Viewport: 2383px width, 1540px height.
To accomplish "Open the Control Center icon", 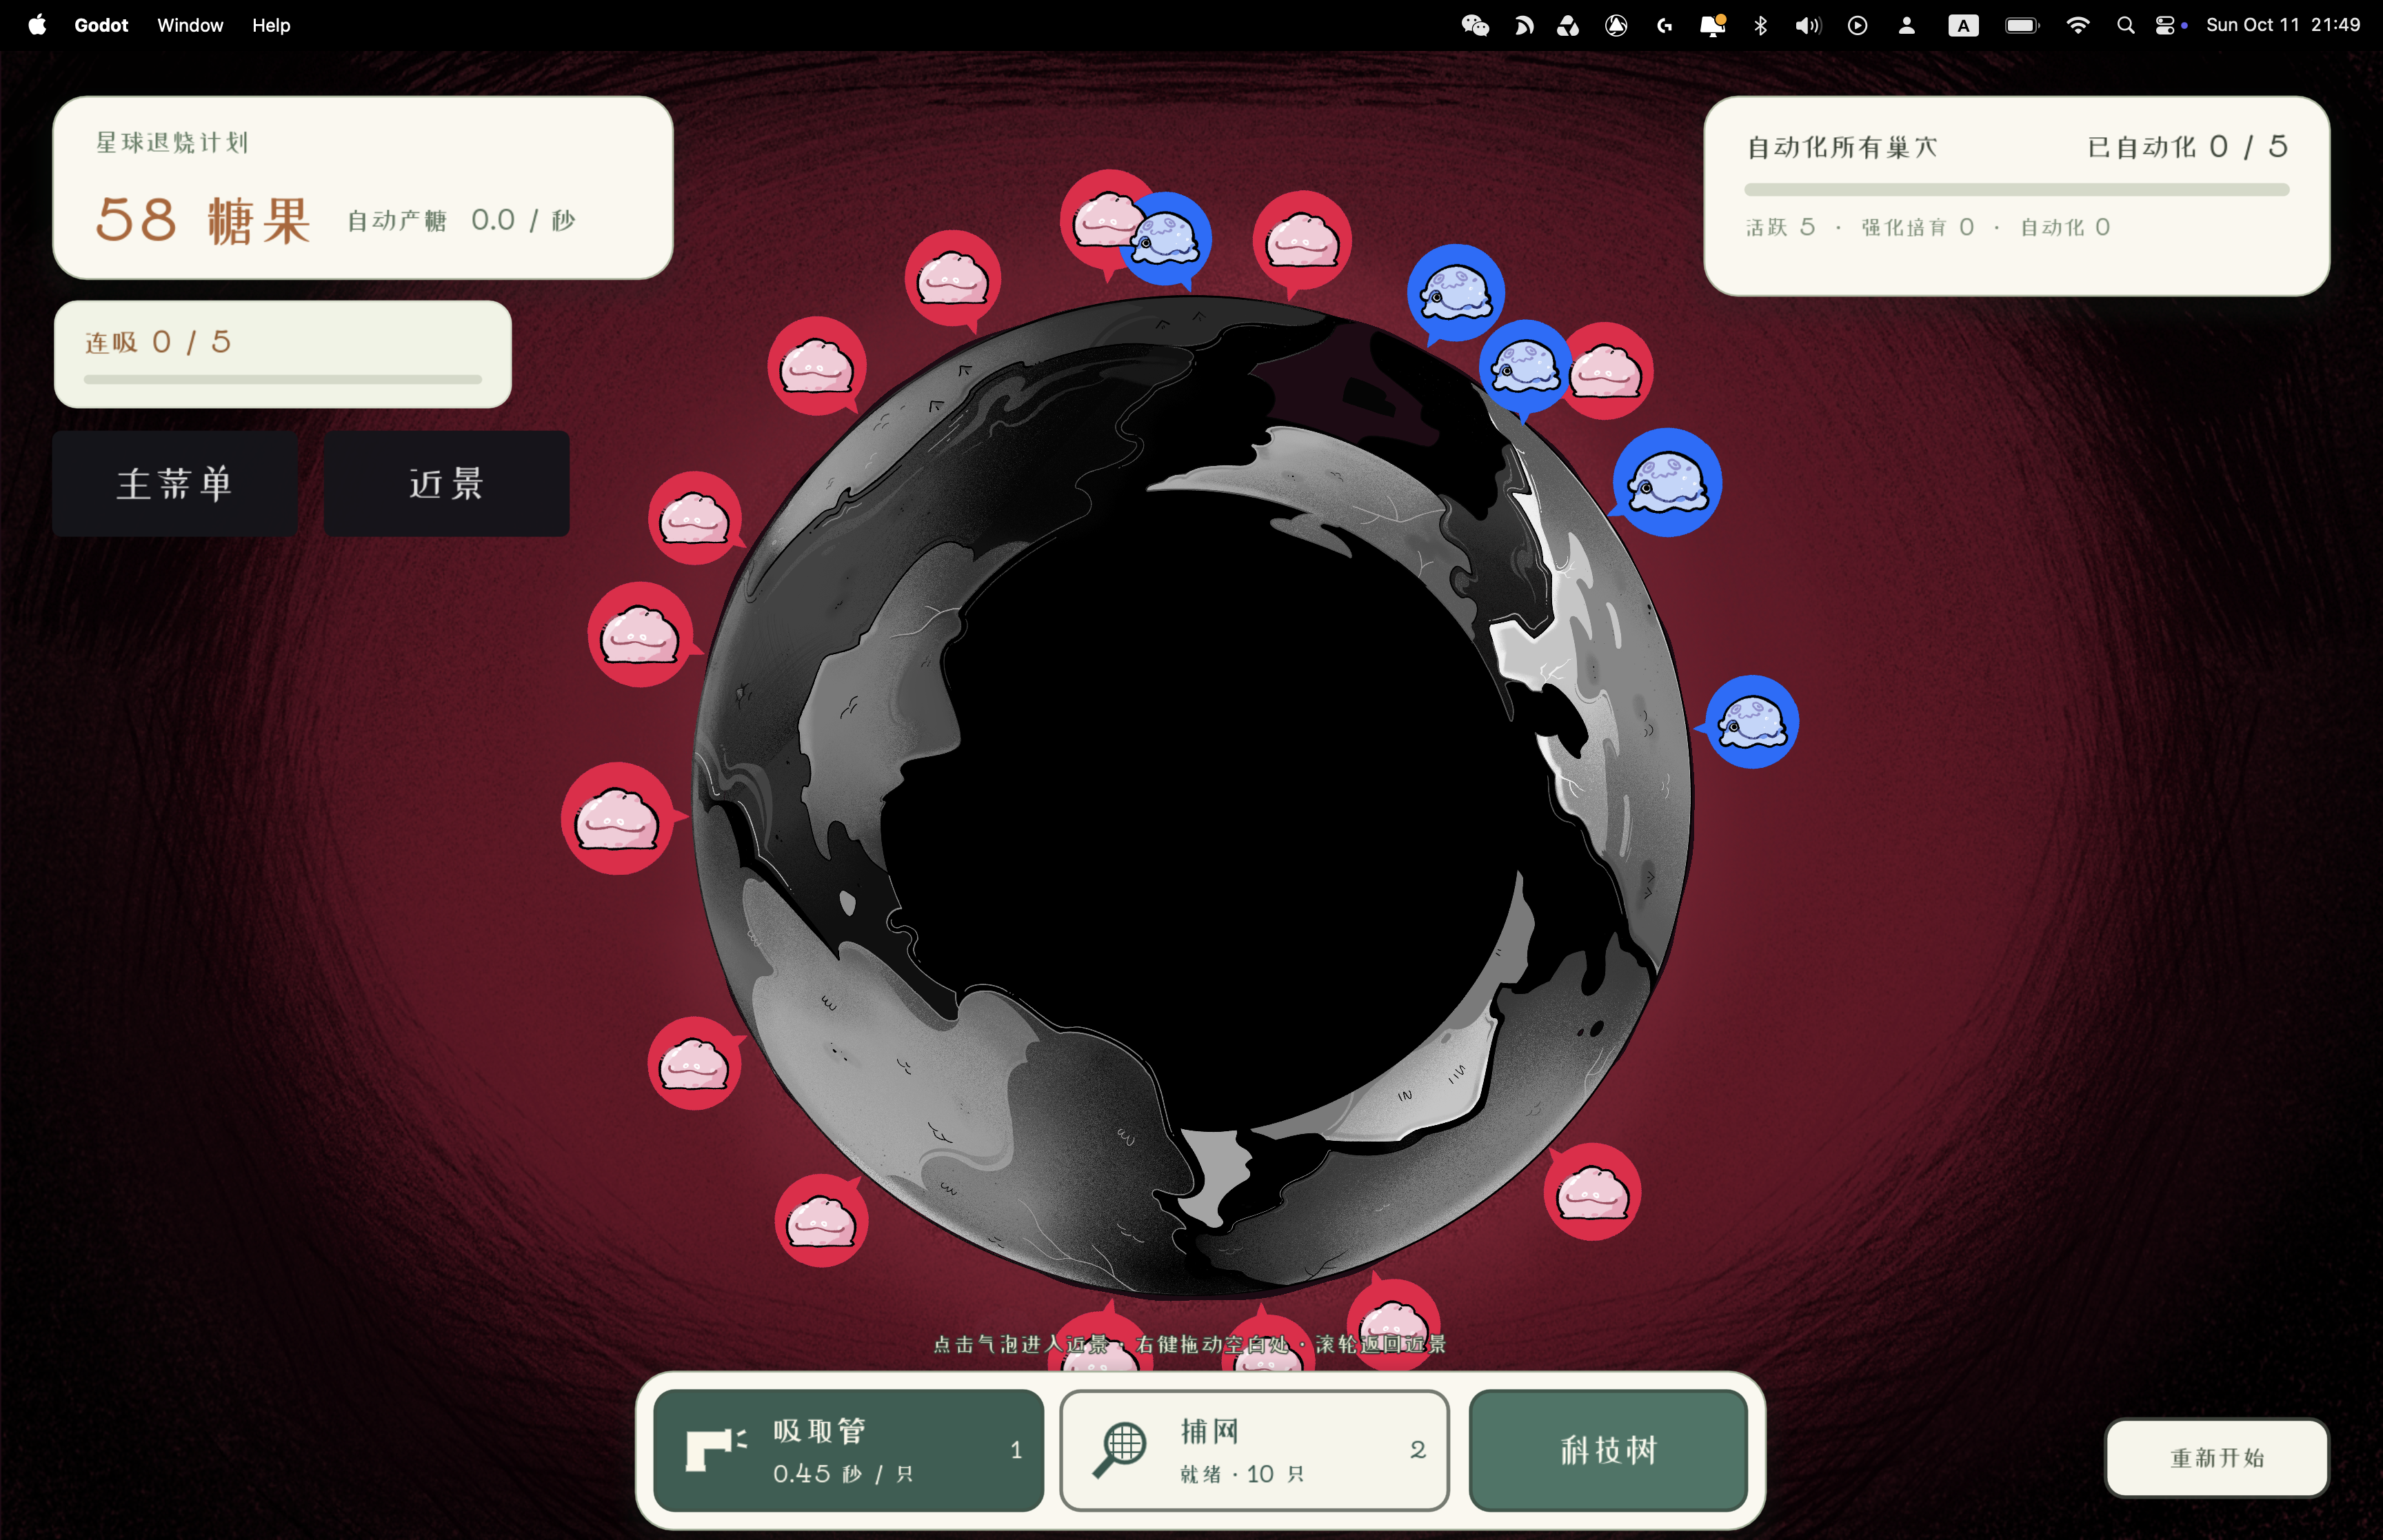I will click(x=2165, y=25).
